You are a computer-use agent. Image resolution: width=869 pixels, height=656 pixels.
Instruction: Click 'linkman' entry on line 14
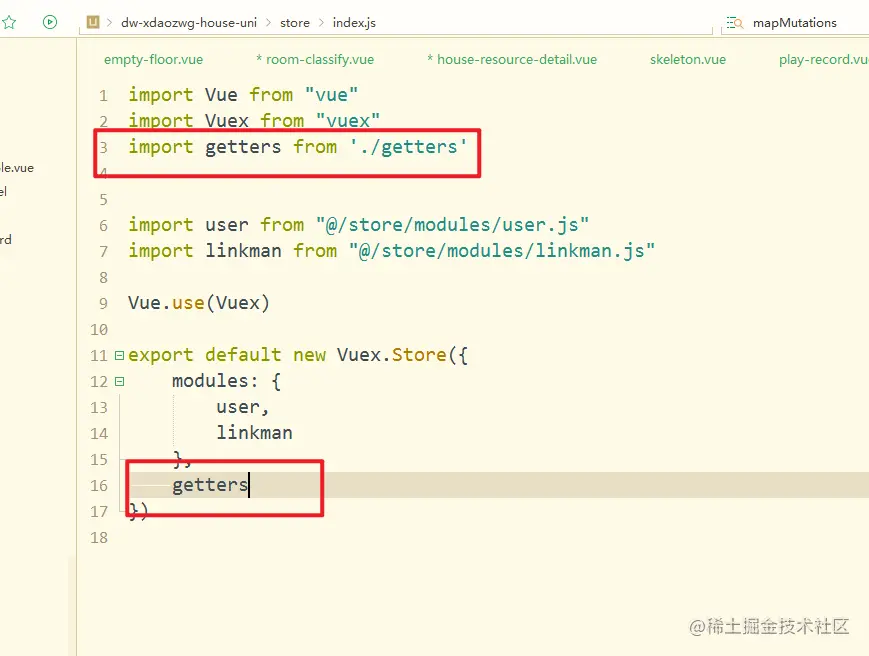(254, 433)
